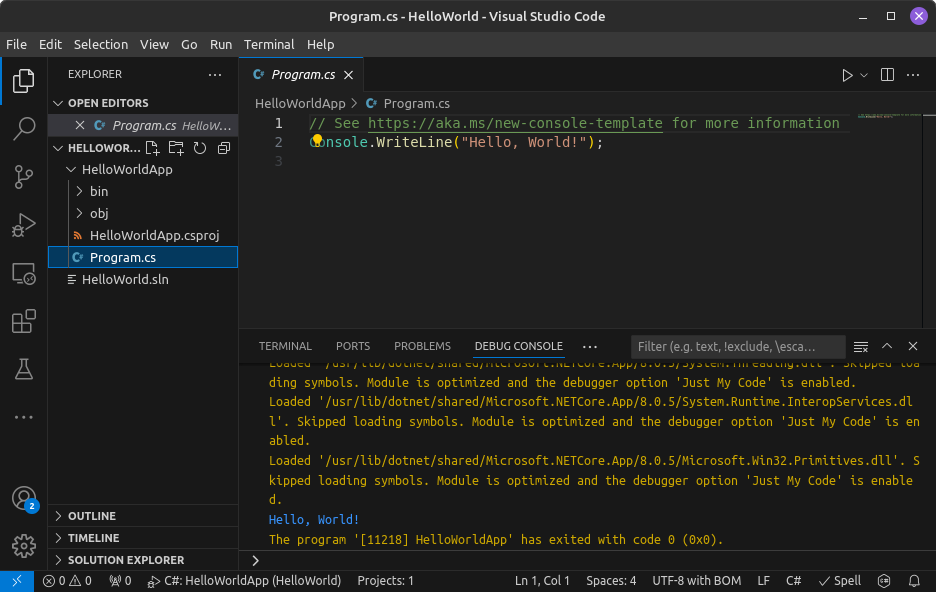Click the debug console REPL input prompt
The image size is (936, 592).
tap(588, 560)
